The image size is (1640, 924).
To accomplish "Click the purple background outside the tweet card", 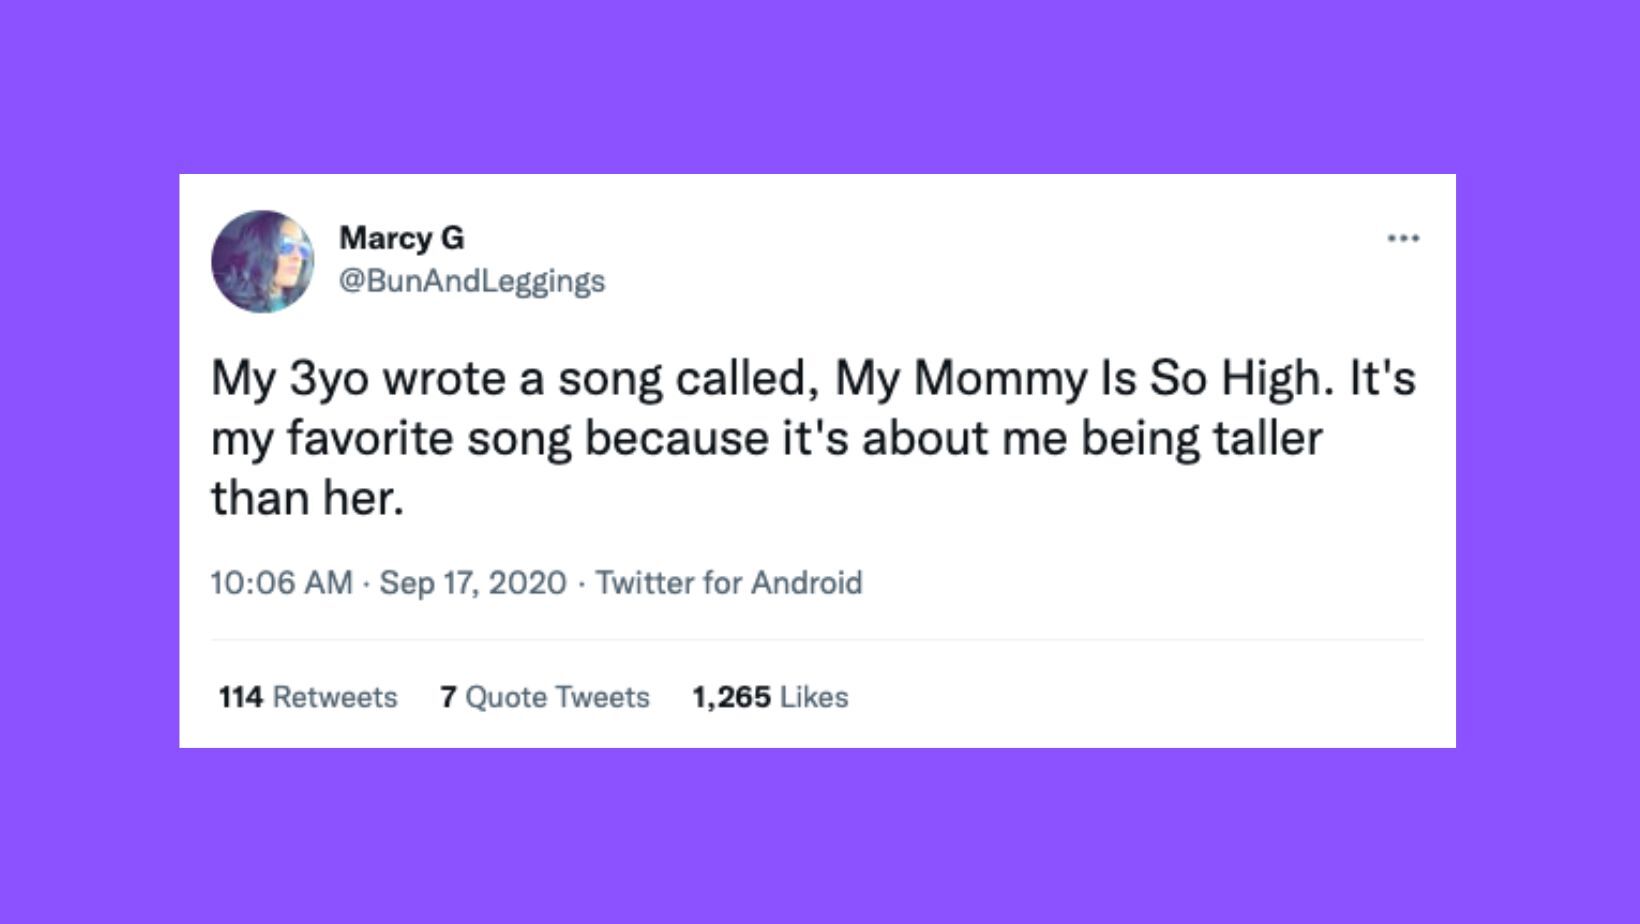I will (x=820, y=840).
